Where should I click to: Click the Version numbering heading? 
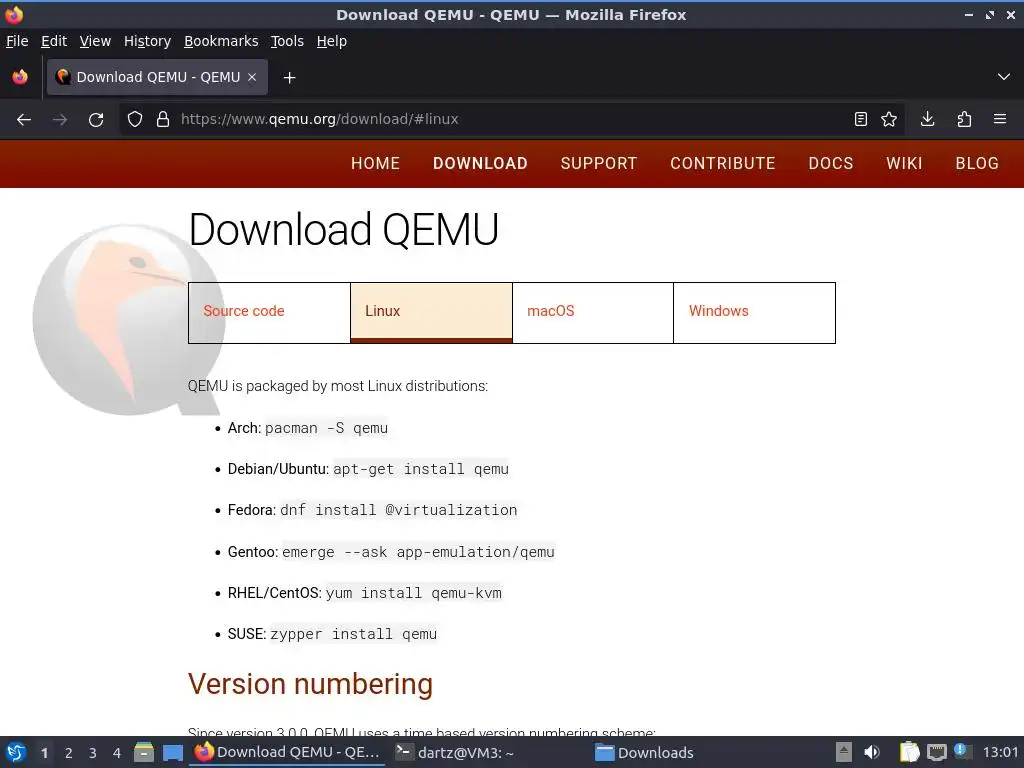[x=310, y=684]
